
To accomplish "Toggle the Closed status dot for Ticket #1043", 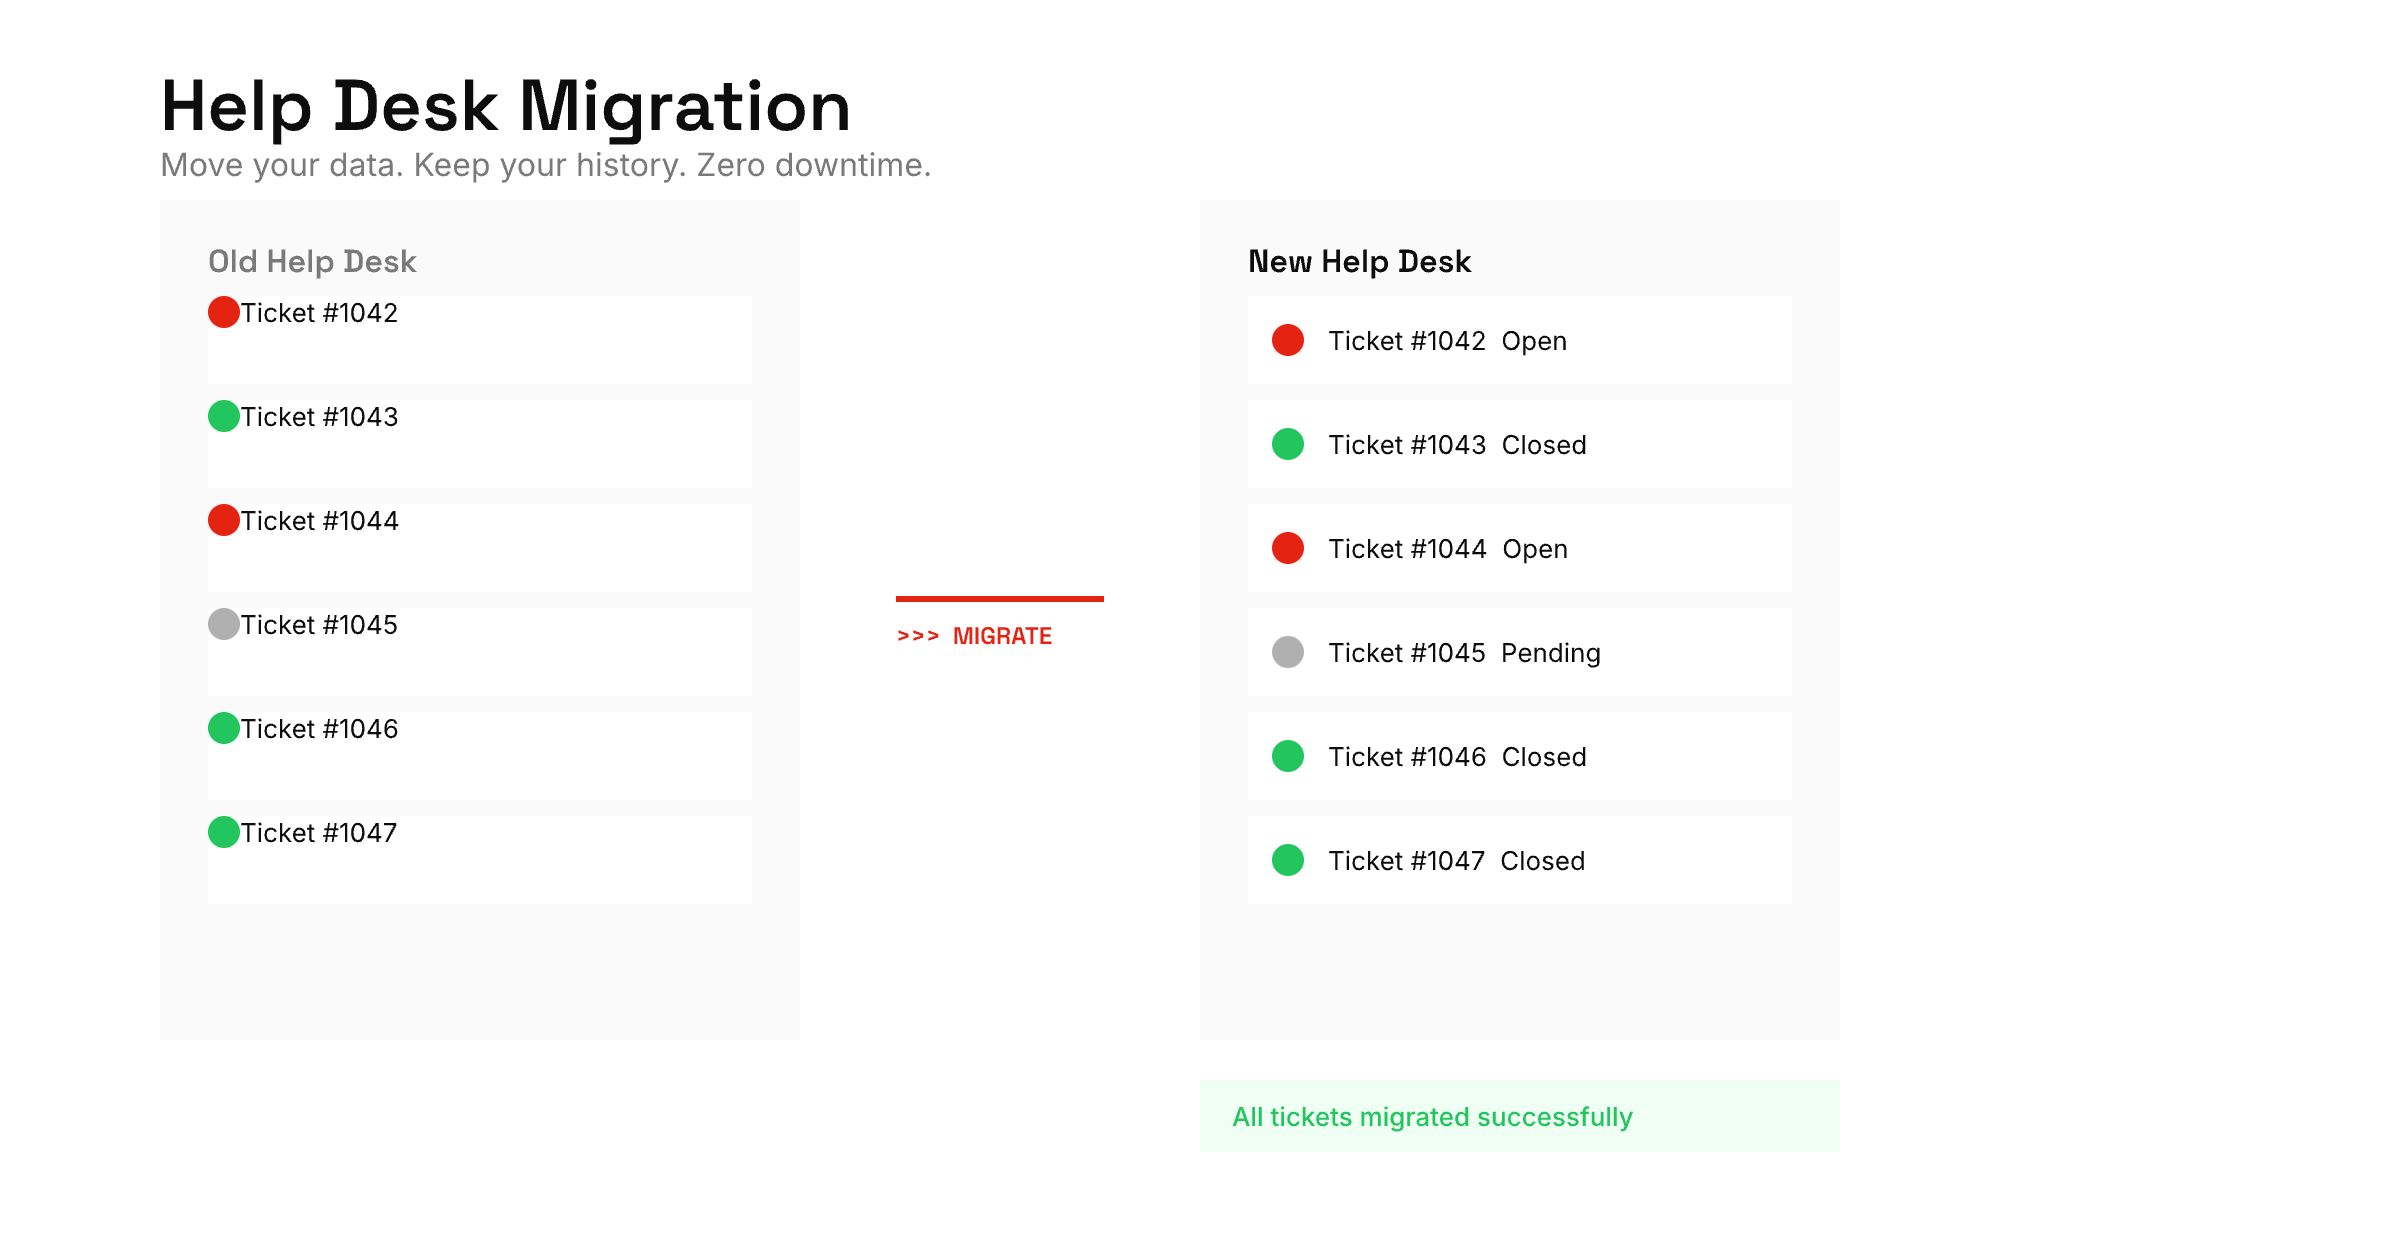I will coord(1288,444).
